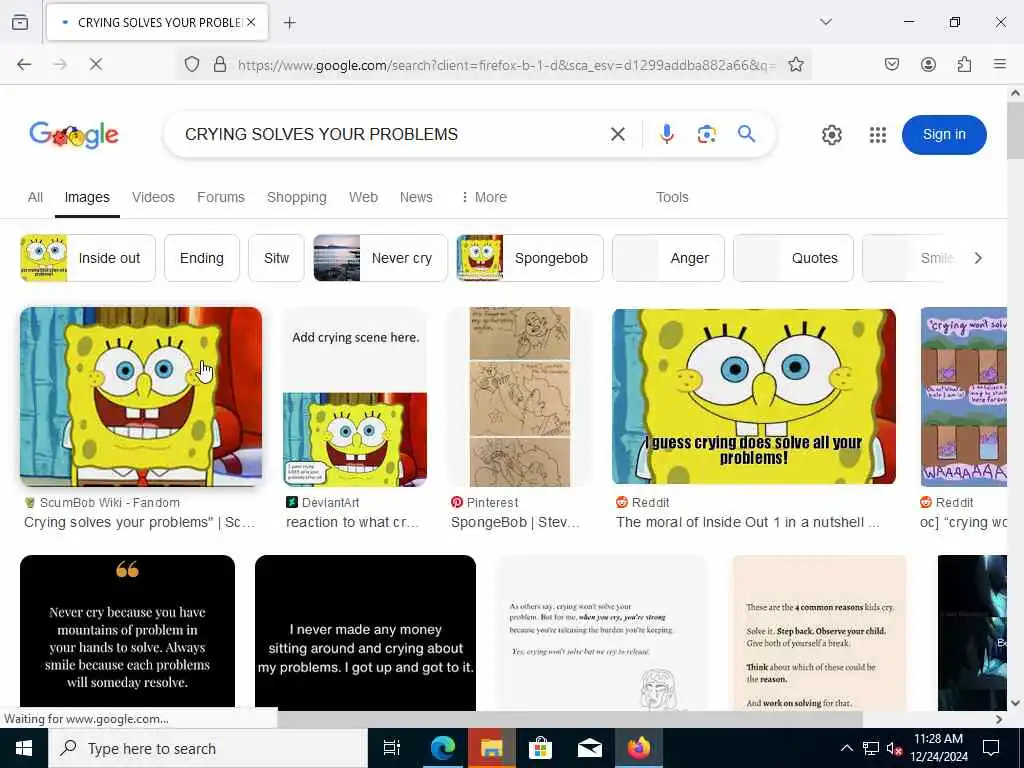Open ScumBob Wiki - Fandom source link
1024x768 pixels.
[109, 502]
